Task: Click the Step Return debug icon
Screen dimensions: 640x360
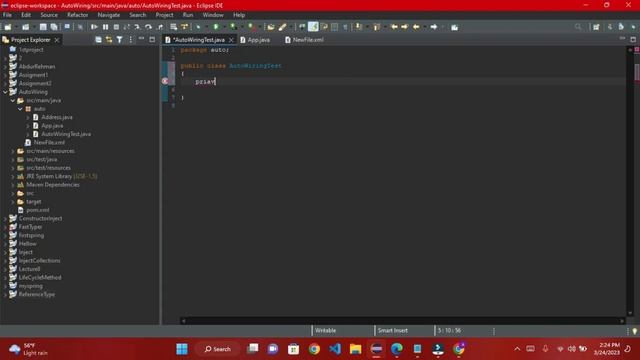Action: point(160,27)
